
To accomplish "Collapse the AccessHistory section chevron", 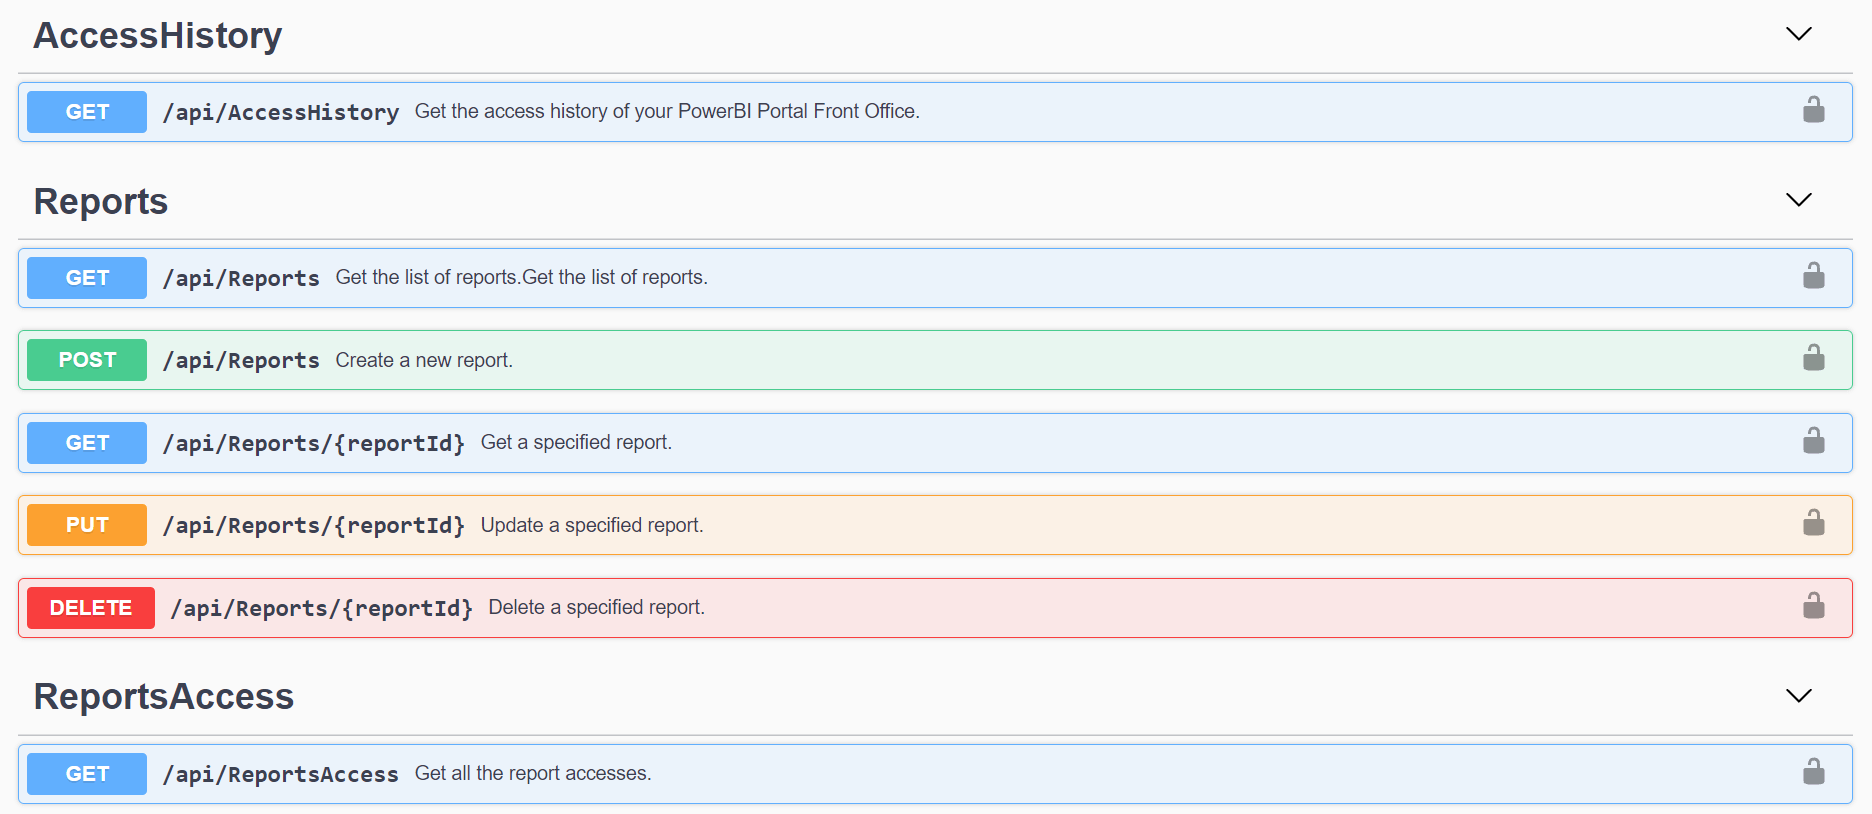I will 1798,34.
